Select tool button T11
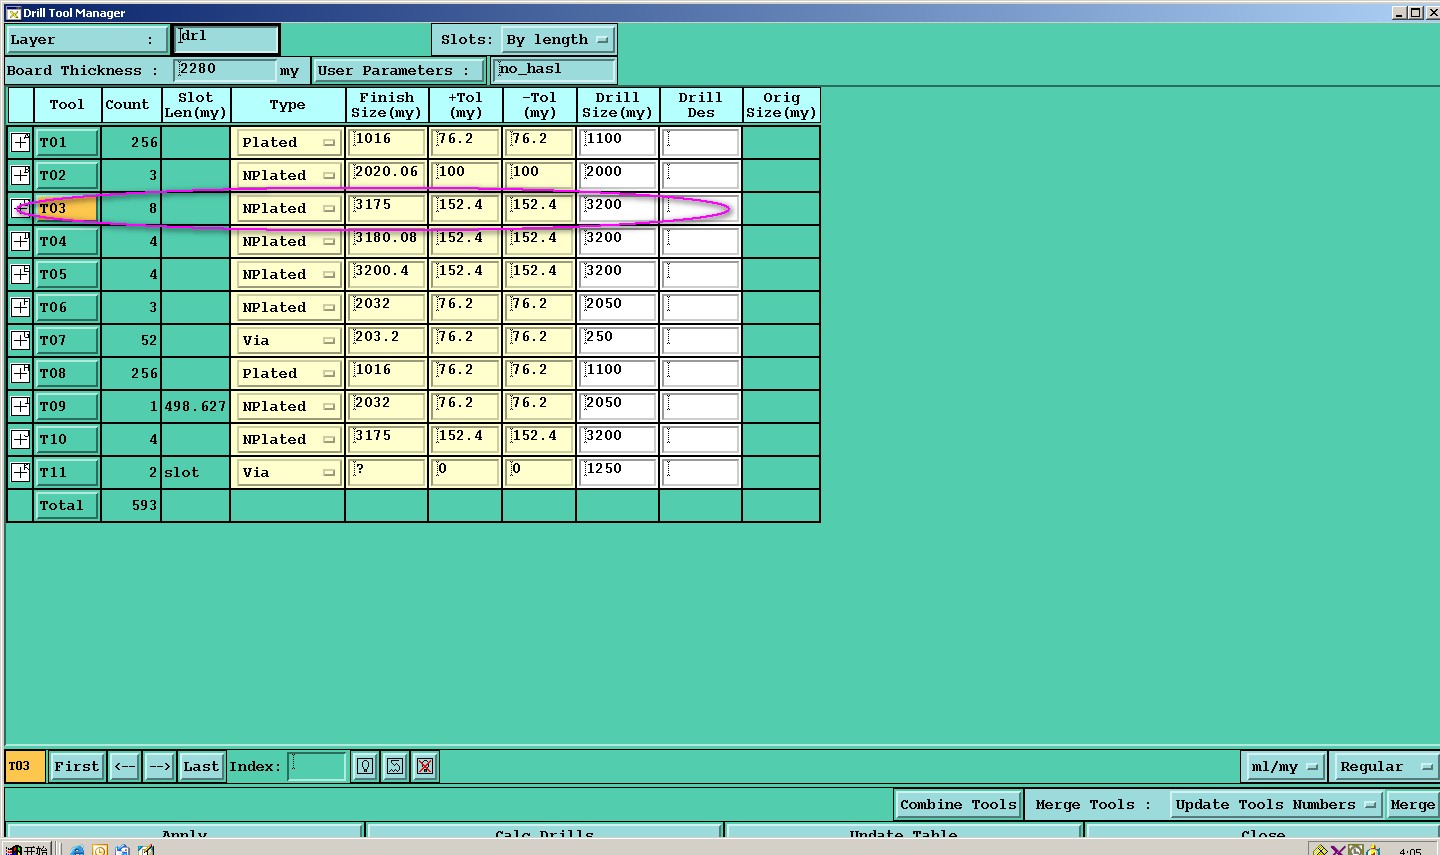1440x855 pixels. click(67, 472)
